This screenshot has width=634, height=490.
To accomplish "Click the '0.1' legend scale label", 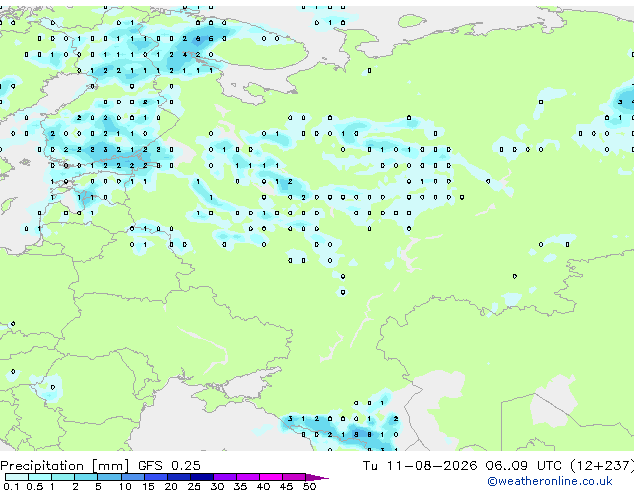I will coord(11,486).
